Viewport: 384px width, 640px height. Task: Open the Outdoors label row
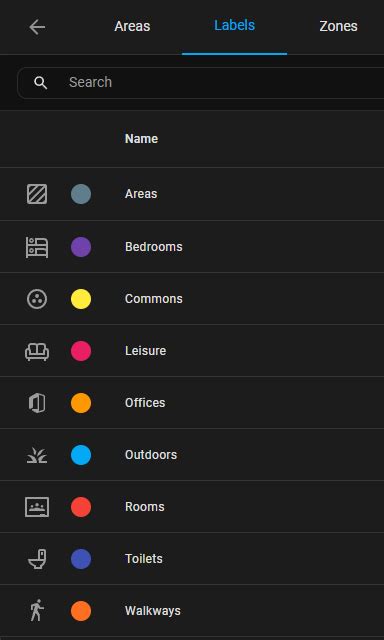pos(192,455)
